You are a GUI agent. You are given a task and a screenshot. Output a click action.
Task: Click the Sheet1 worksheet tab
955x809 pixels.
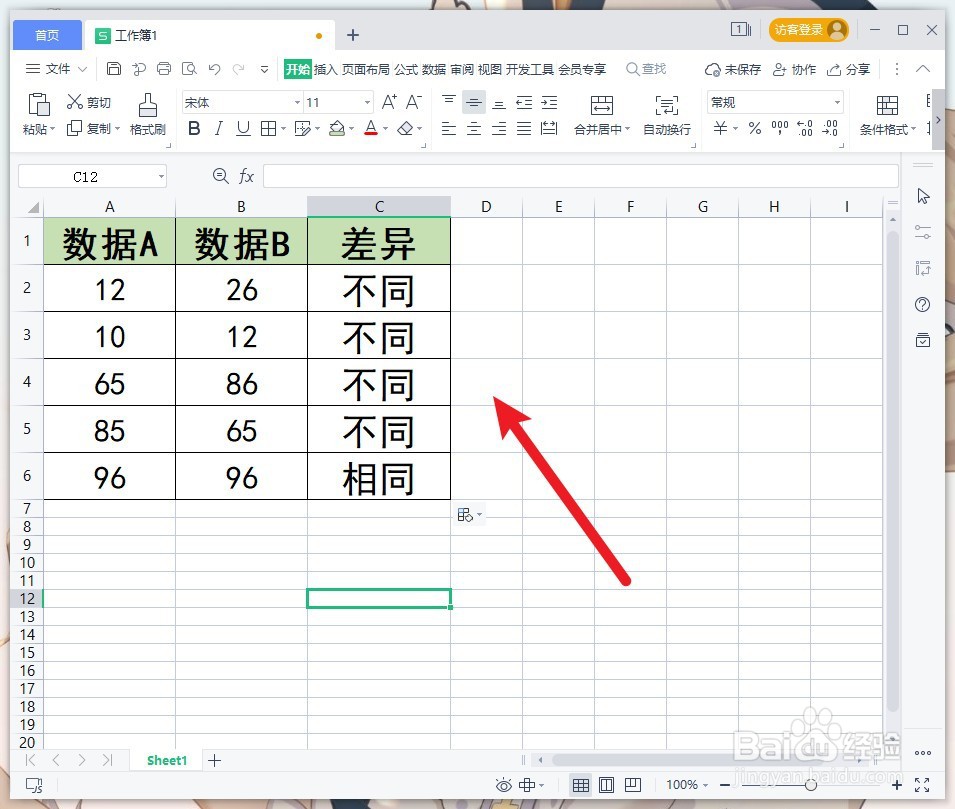point(165,760)
